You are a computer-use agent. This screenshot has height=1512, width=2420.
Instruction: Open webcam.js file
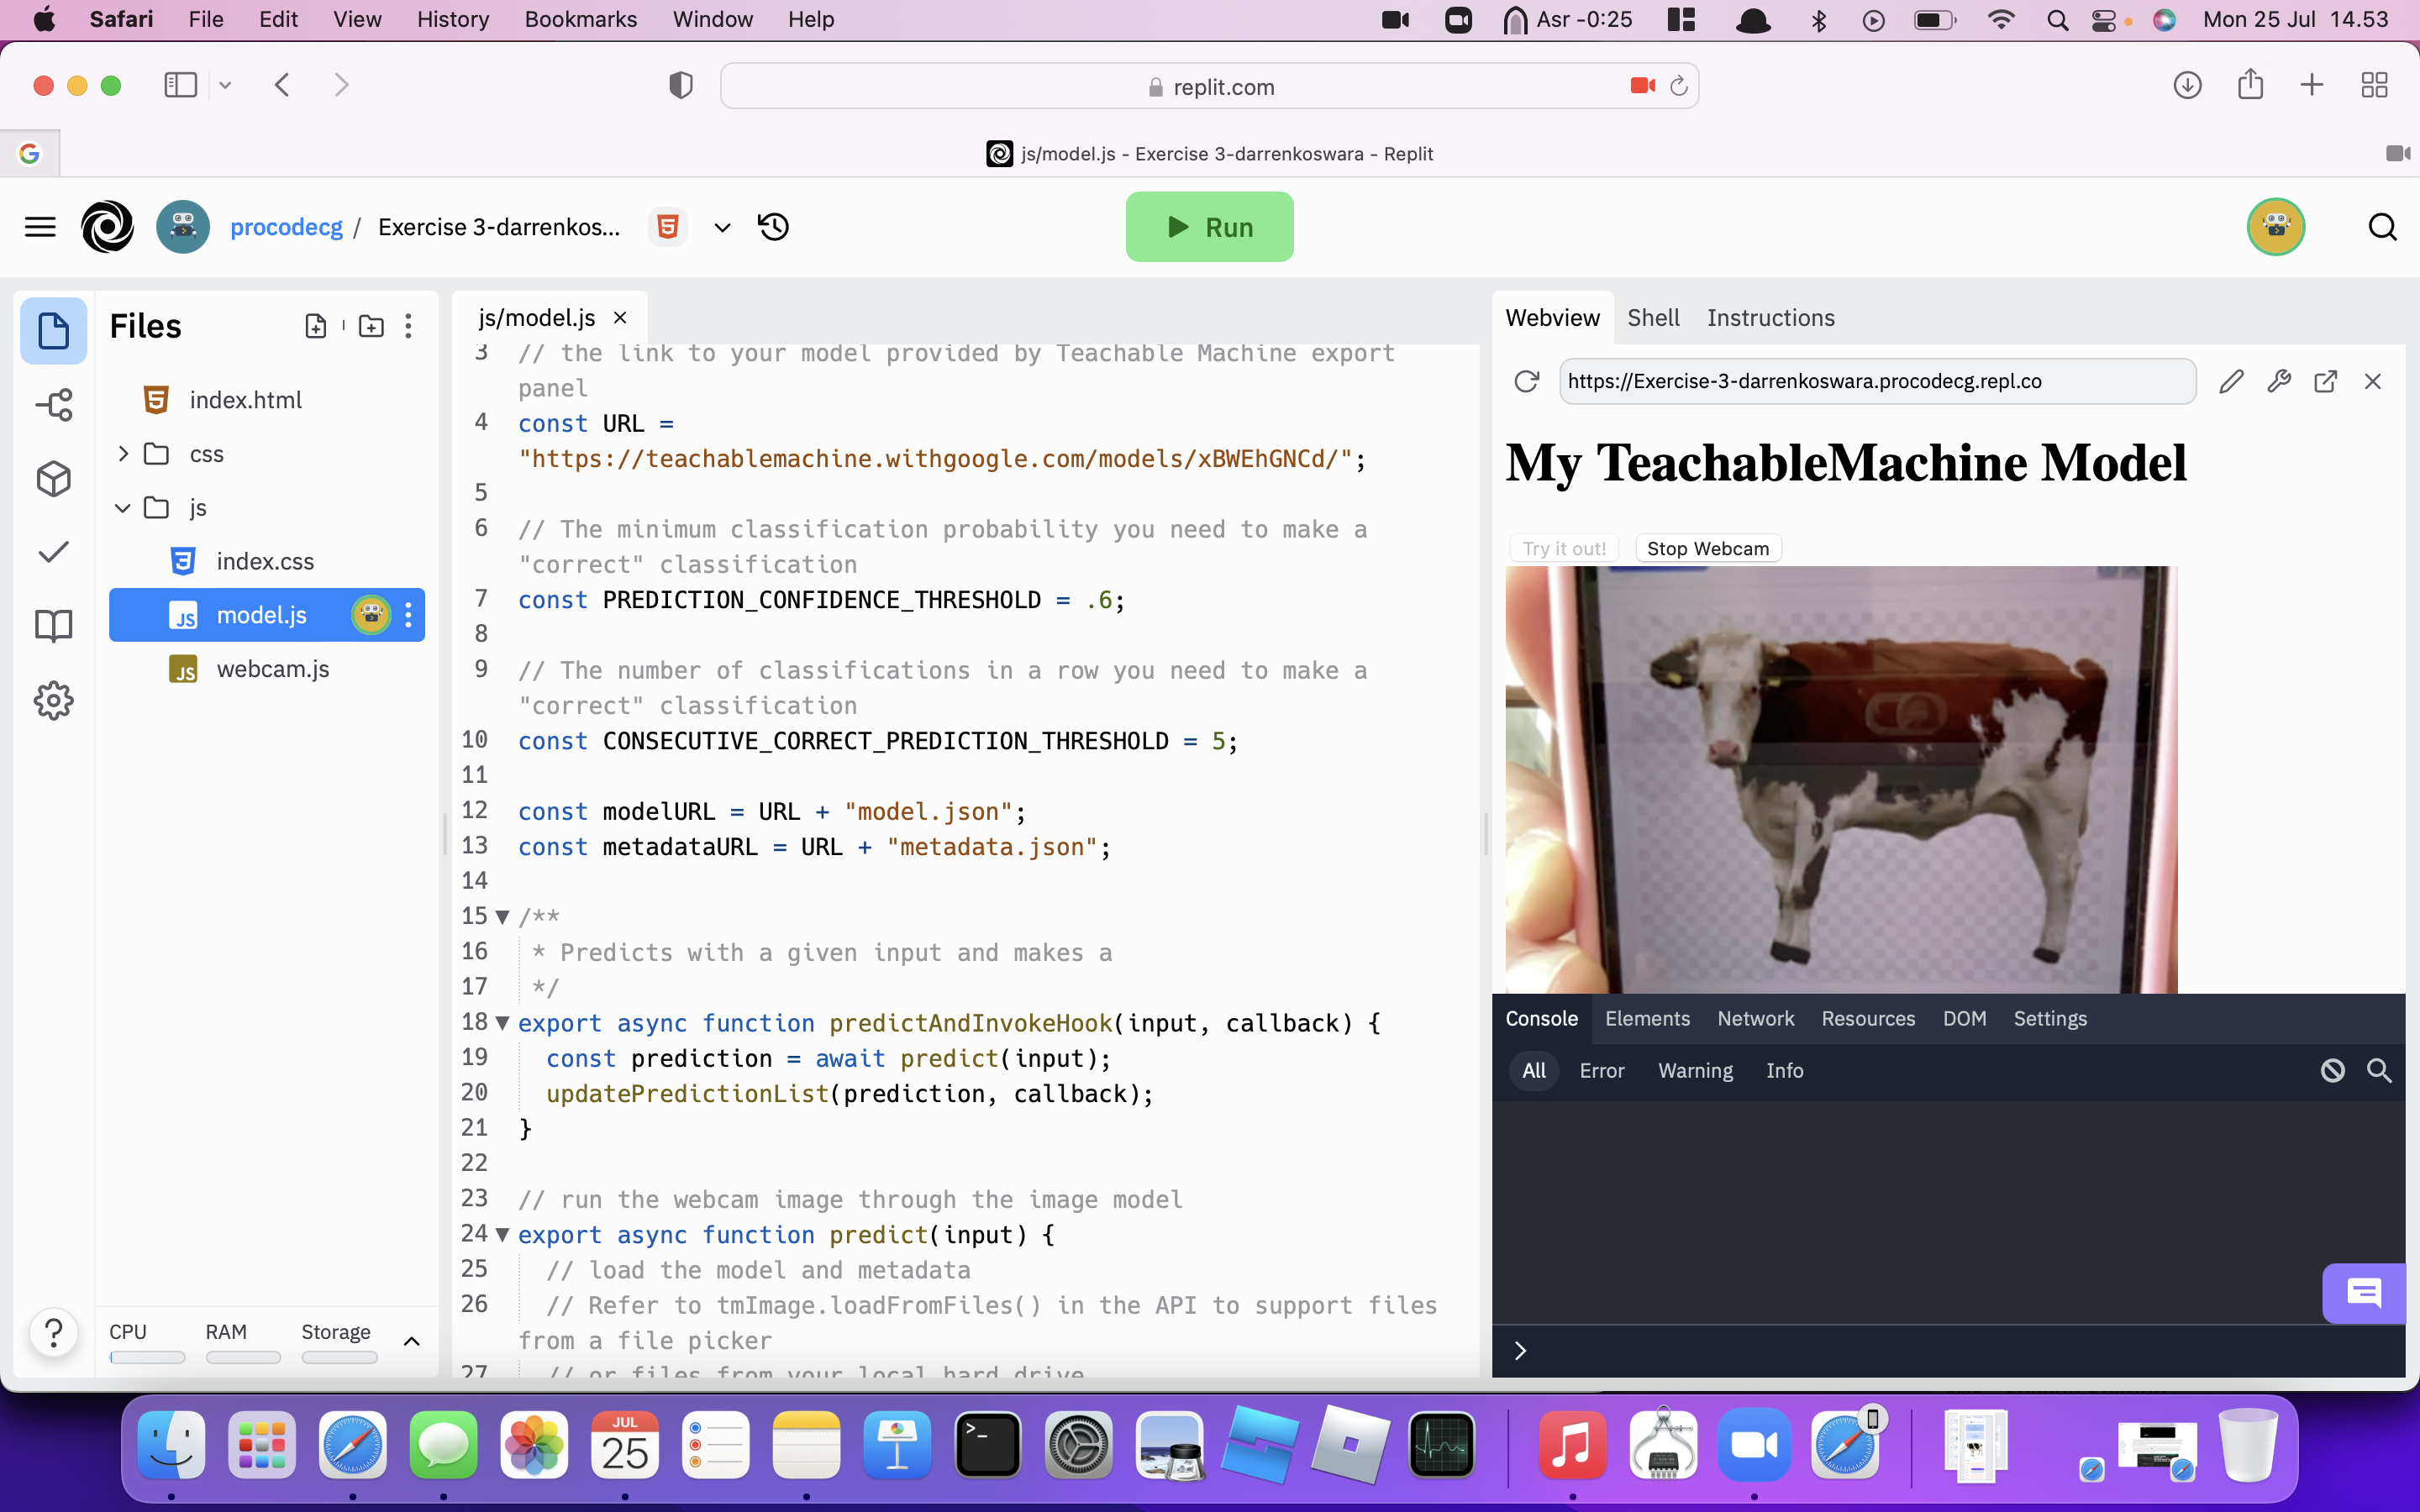tap(273, 669)
